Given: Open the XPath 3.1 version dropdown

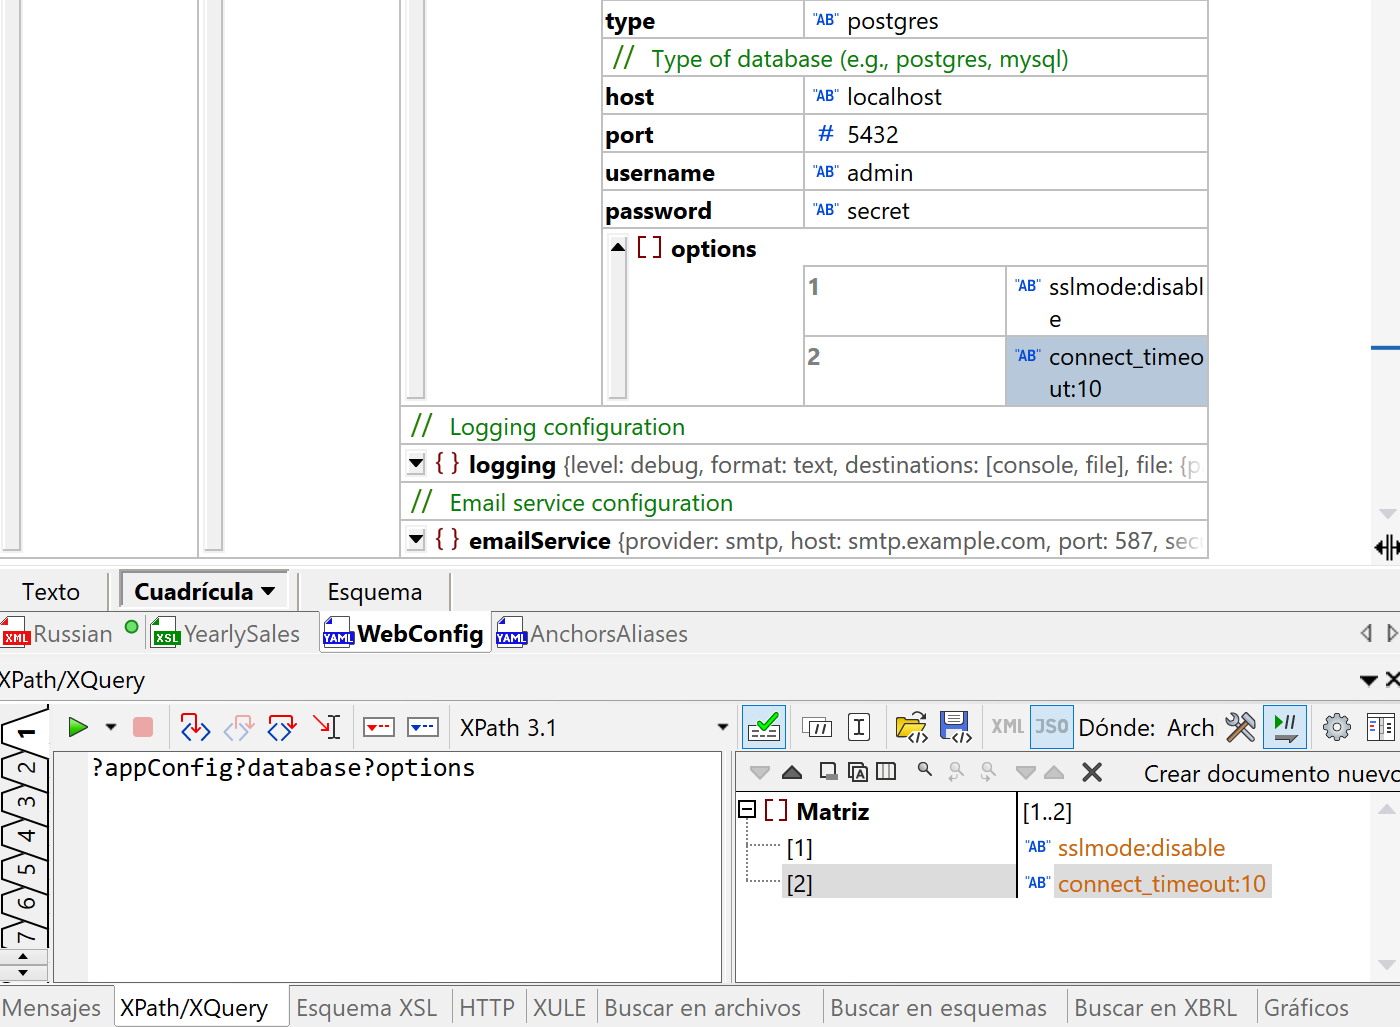Looking at the screenshot, I should 722,728.
